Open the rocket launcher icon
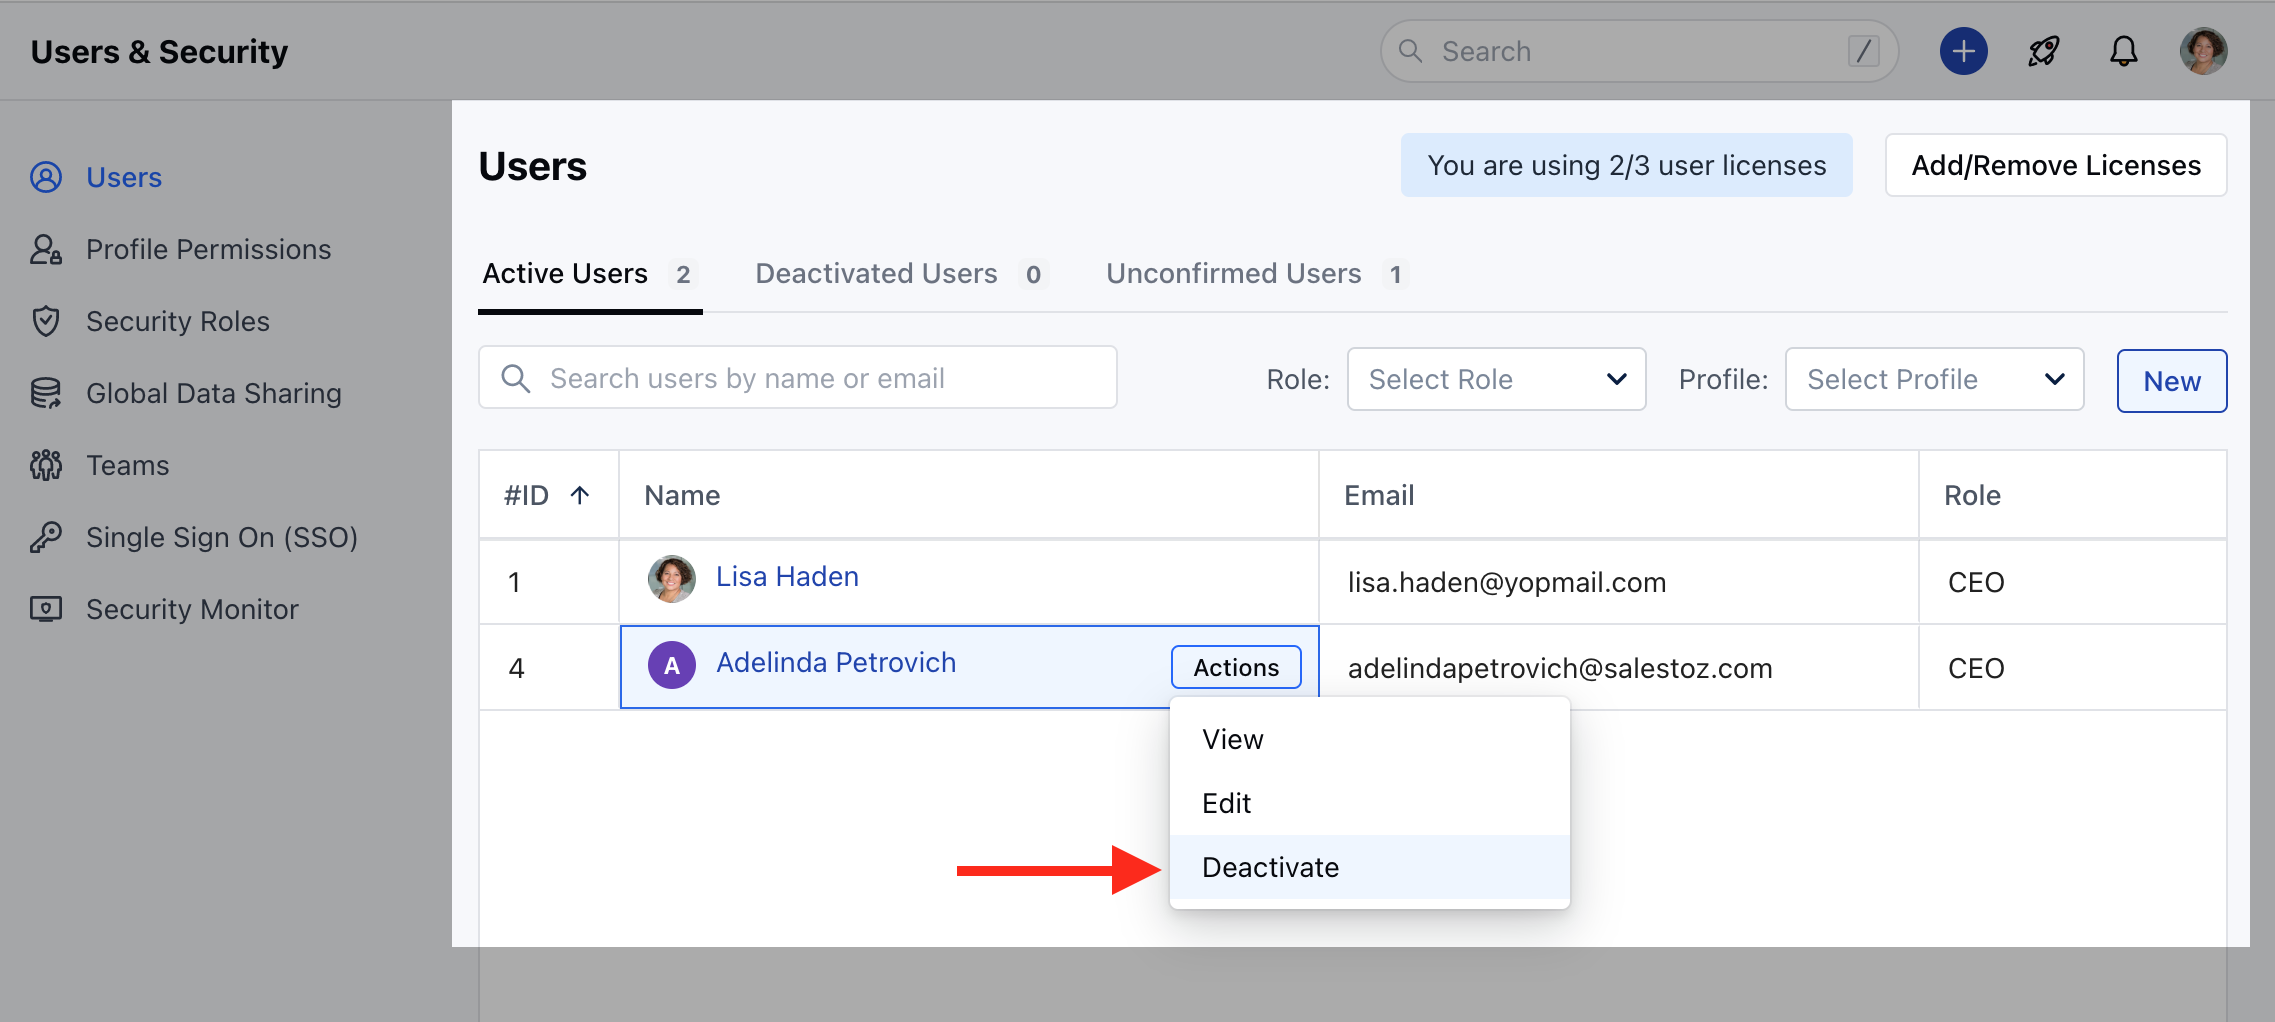This screenshot has height=1022, width=2275. coord(2043,51)
